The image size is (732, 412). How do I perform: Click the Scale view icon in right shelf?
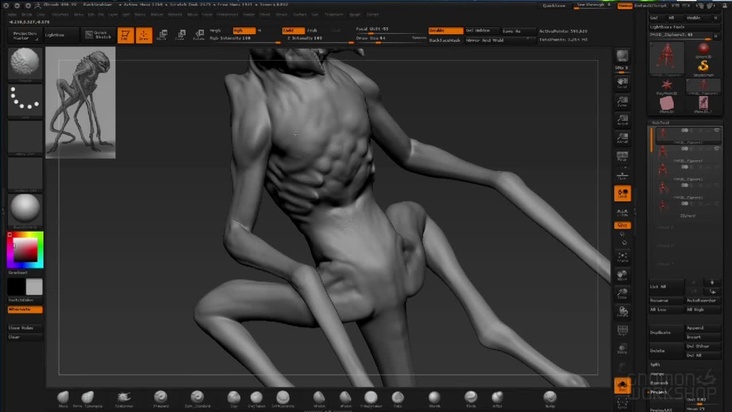622,293
